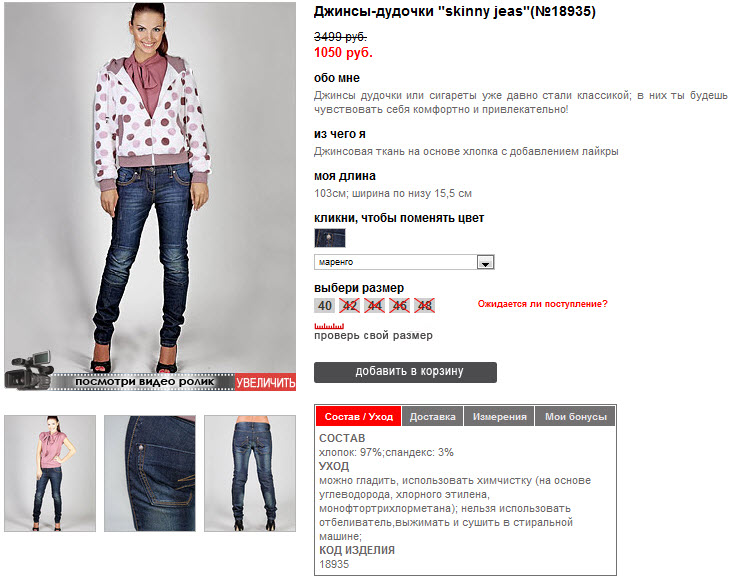This screenshot has width=731, height=577.
Task: Open the Измерения tab
Action: click(499, 417)
